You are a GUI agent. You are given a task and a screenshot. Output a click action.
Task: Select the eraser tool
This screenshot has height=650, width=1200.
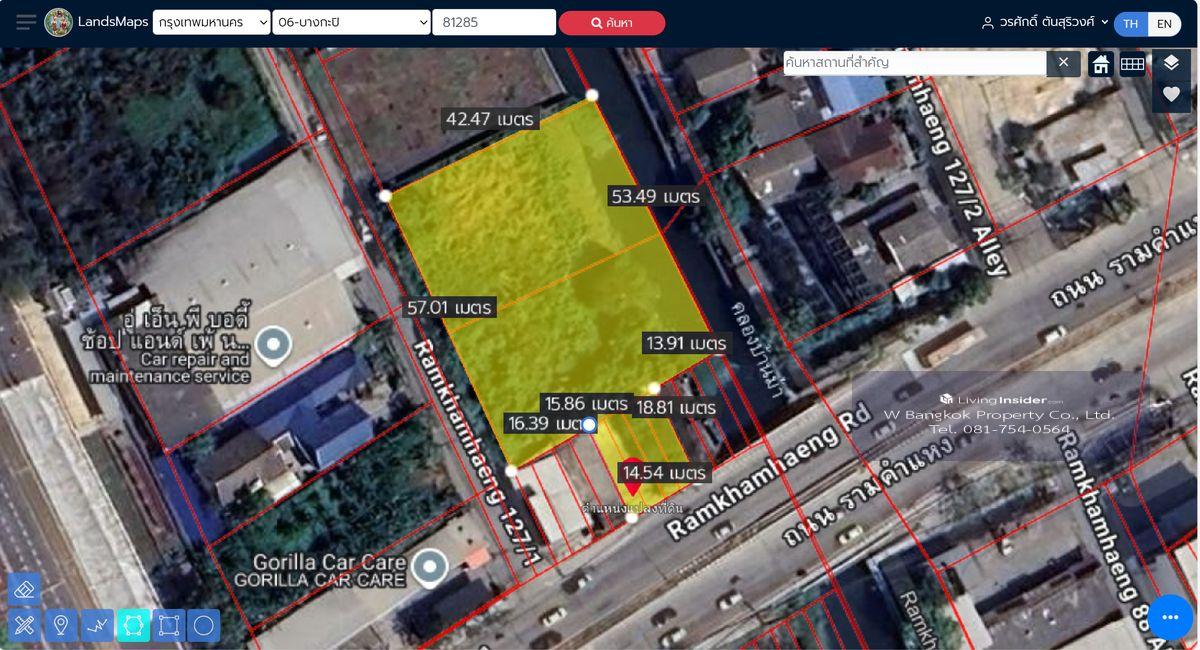[x=24, y=589]
